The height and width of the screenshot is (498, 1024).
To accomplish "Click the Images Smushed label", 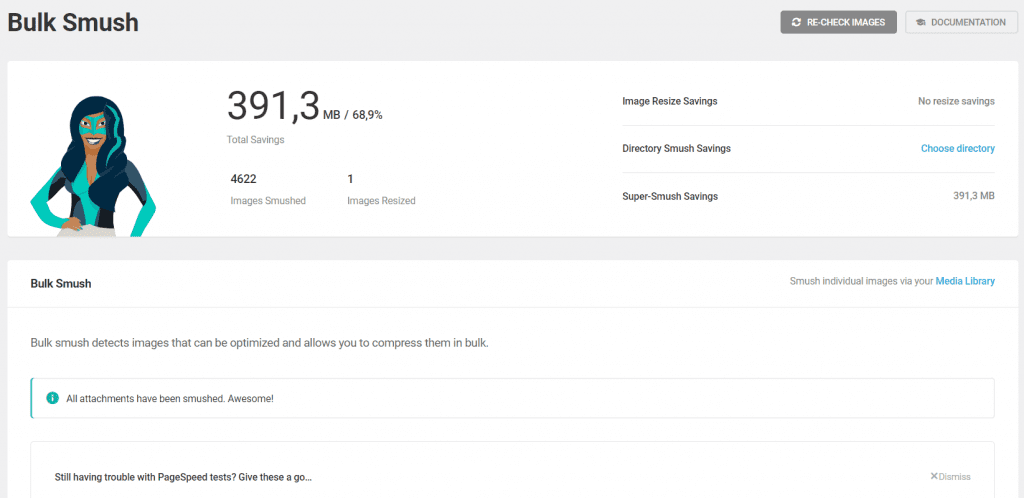I will click(x=268, y=200).
